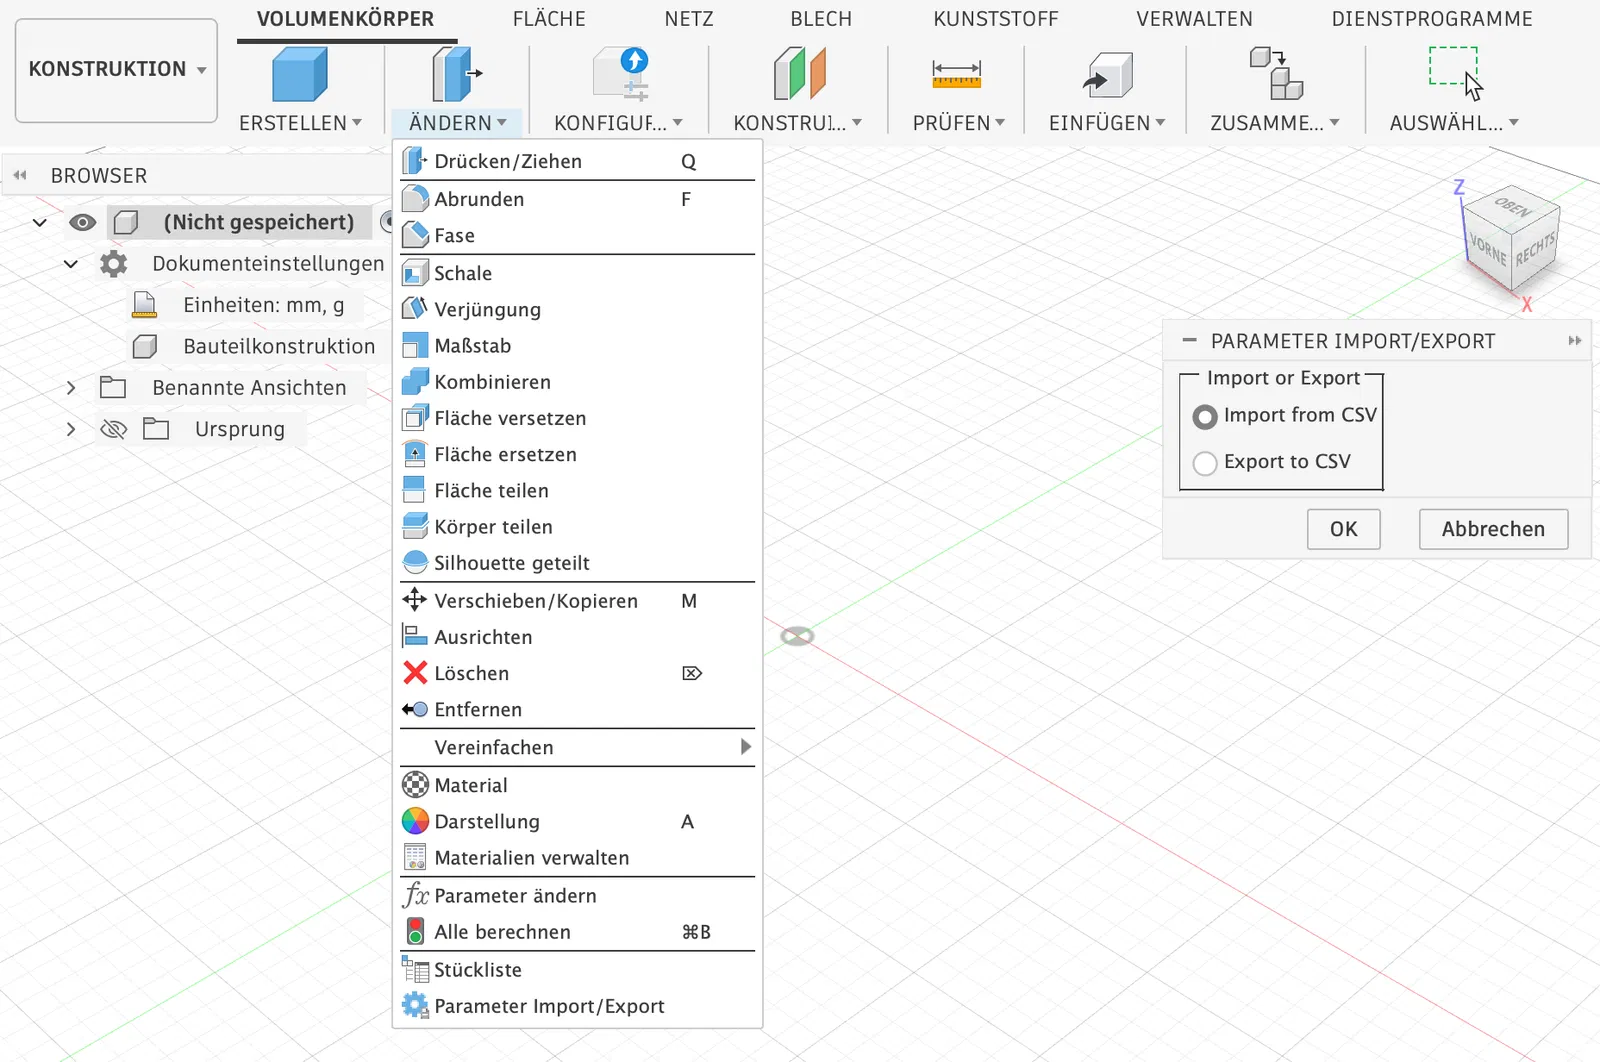This screenshot has height=1062, width=1600.
Task: Click the ViewCube OBEN face
Action: (1512, 207)
